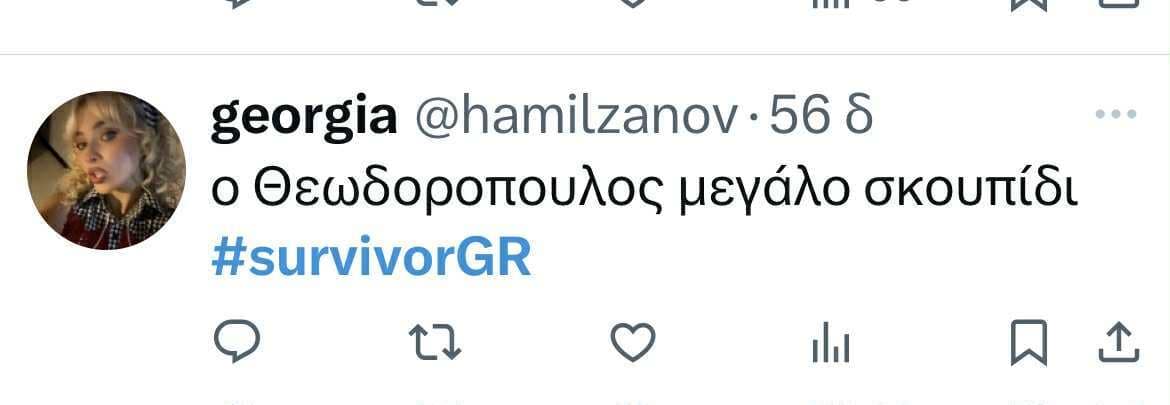
Task: Reply to georgia's tweet with comment icon
Action: click(x=237, y=342)
